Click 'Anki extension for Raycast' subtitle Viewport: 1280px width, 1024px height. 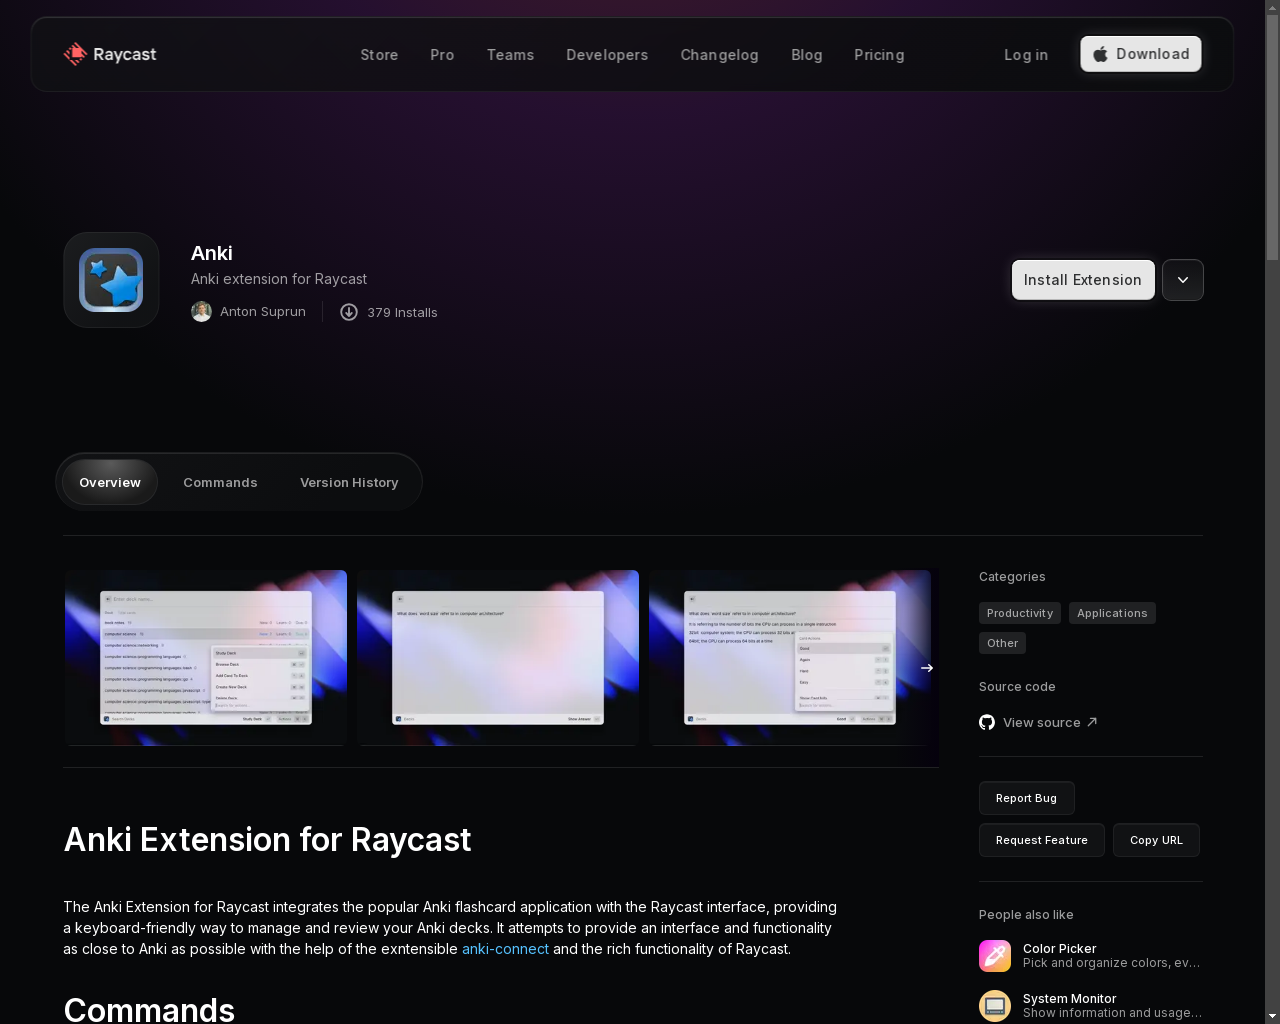click(279, 279)
